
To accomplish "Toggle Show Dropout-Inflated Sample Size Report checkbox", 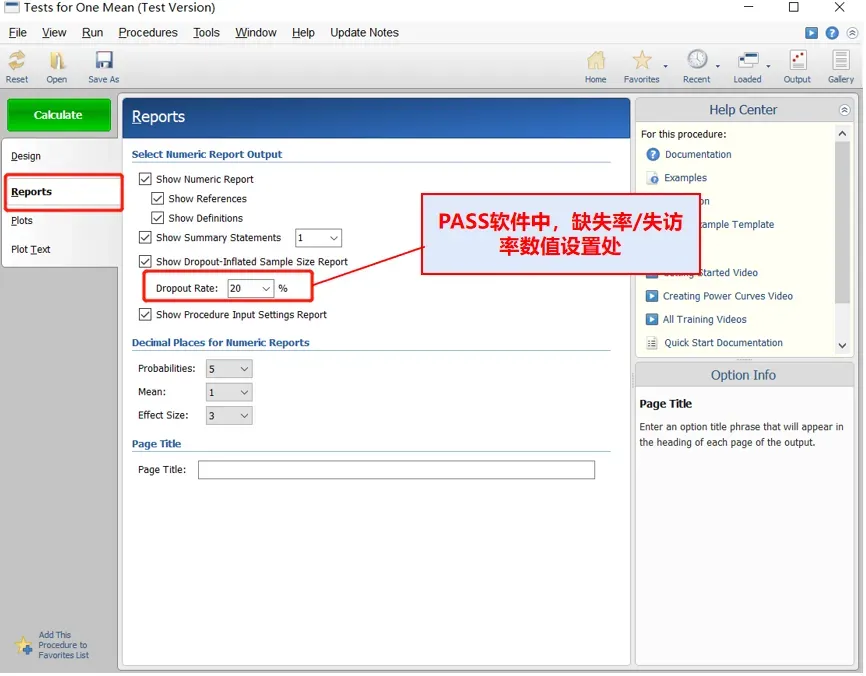I will (x=145, y=262).
